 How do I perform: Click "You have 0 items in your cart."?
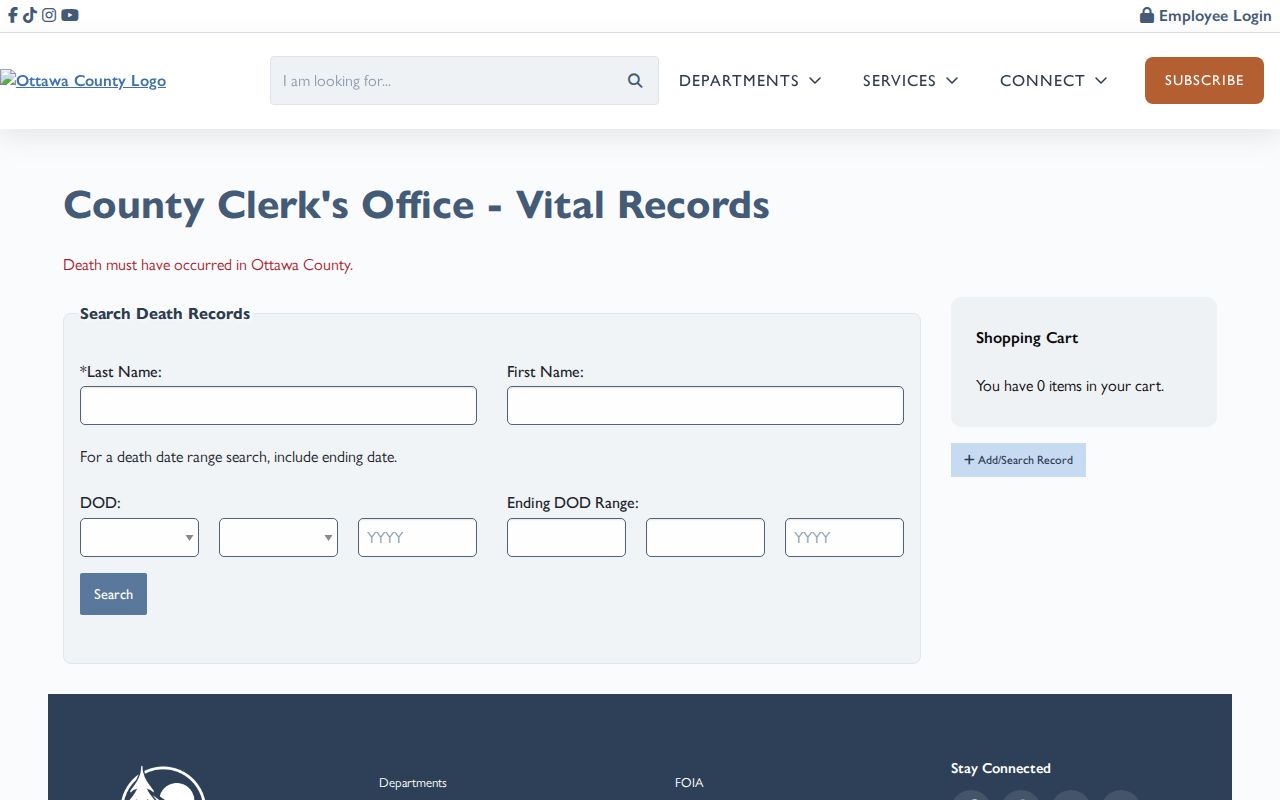[1070, 386]
